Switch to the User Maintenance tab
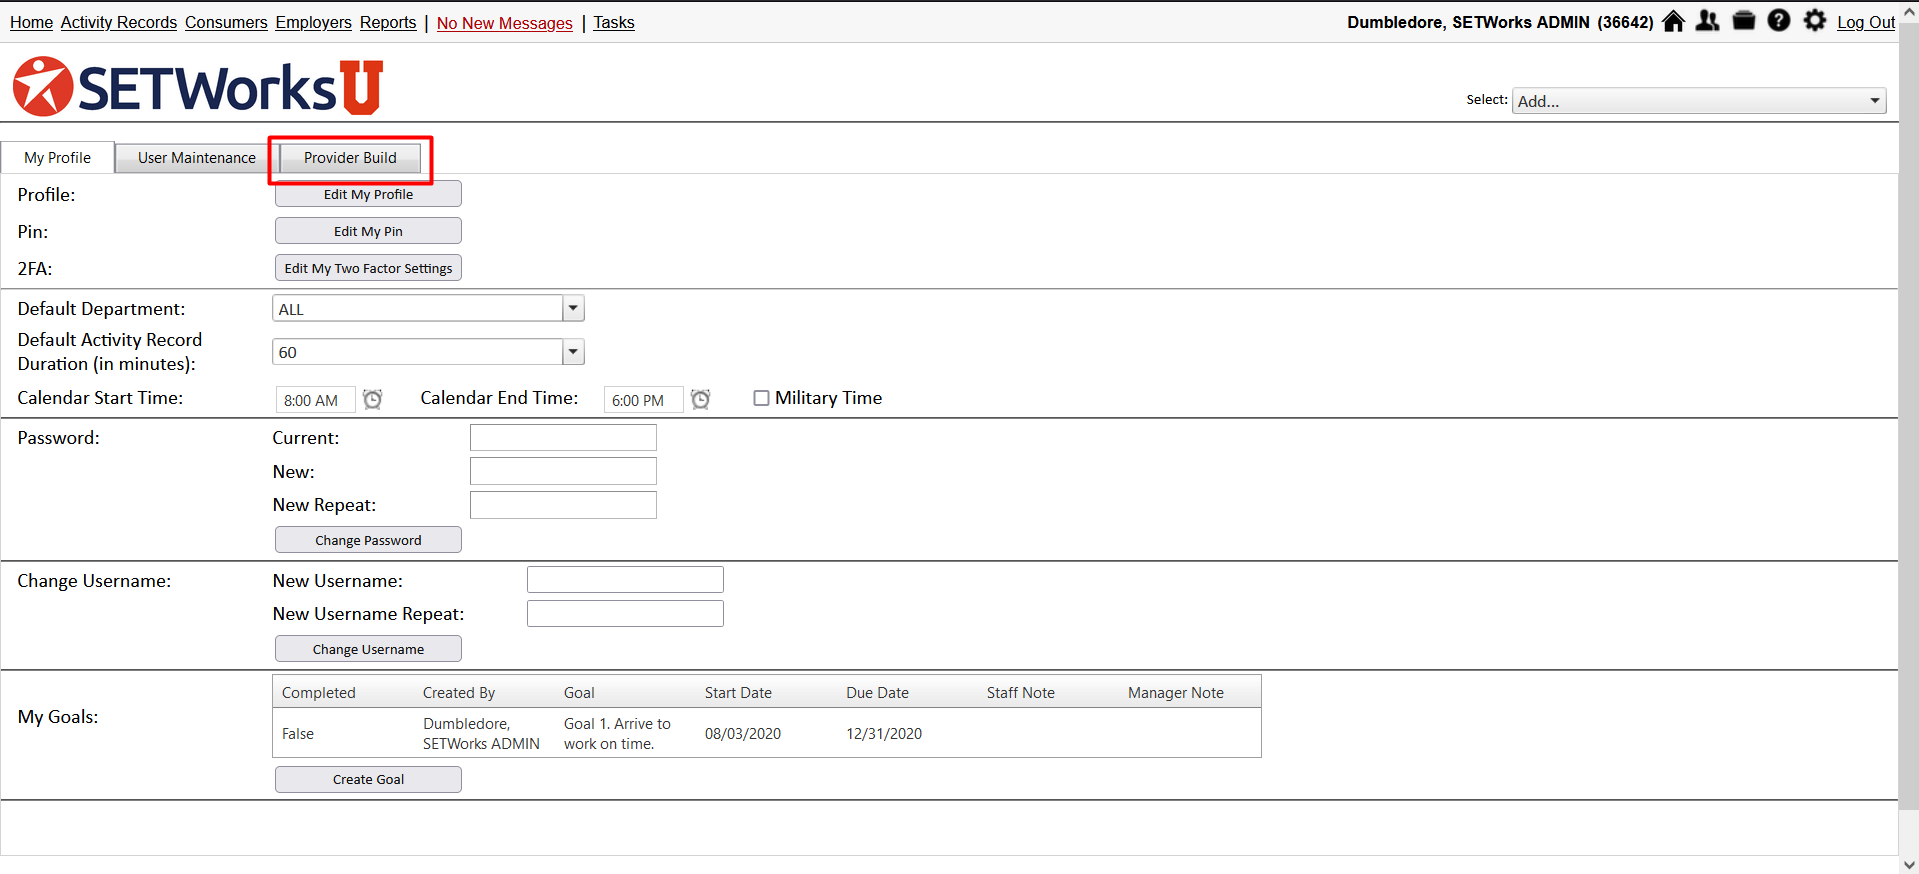 196,158
